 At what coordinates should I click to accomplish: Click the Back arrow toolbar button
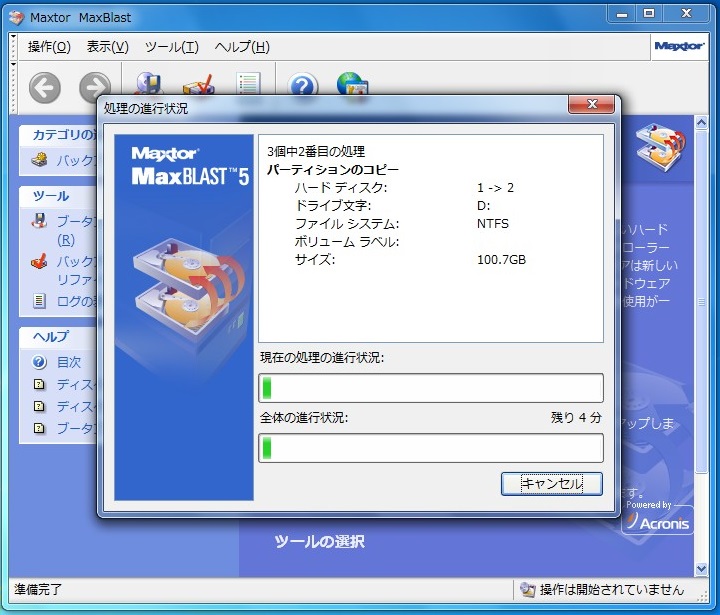pyautogui.click(x=45, y=87)
